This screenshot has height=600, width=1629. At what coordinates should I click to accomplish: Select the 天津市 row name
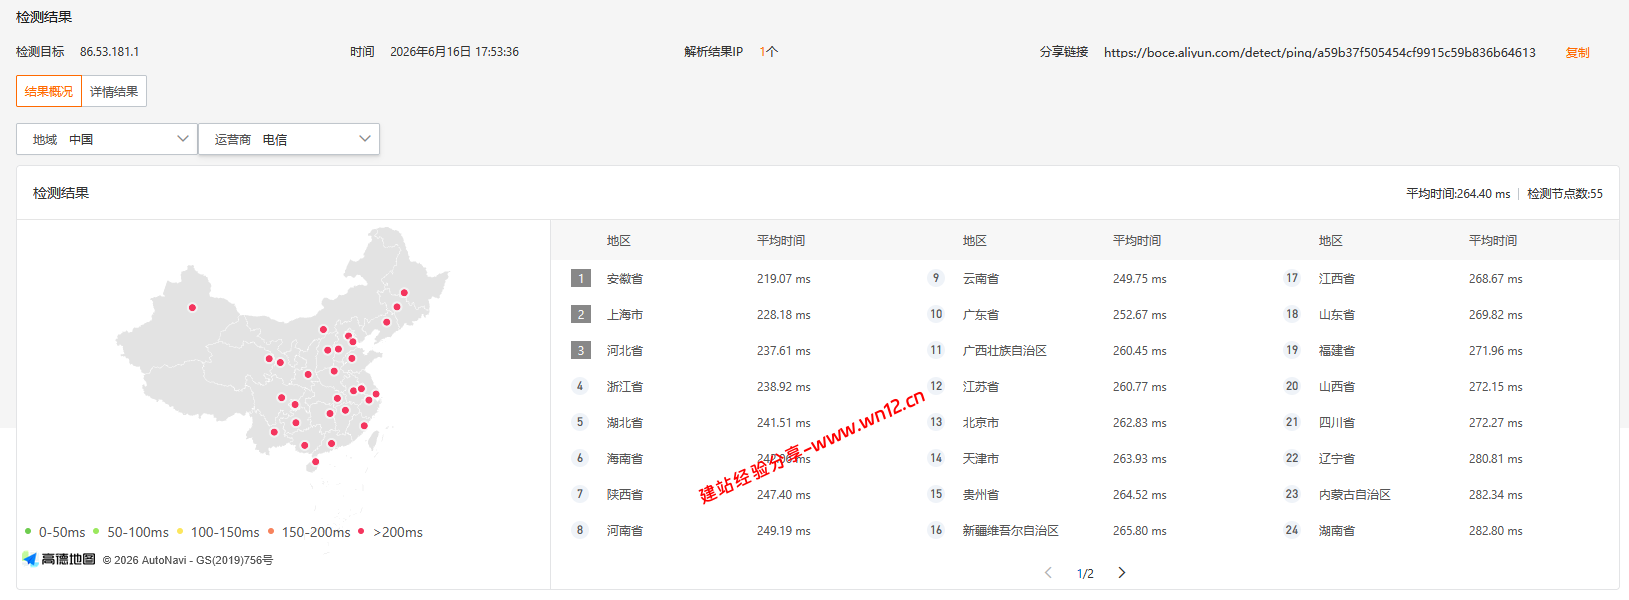click(x=981, y=459)
